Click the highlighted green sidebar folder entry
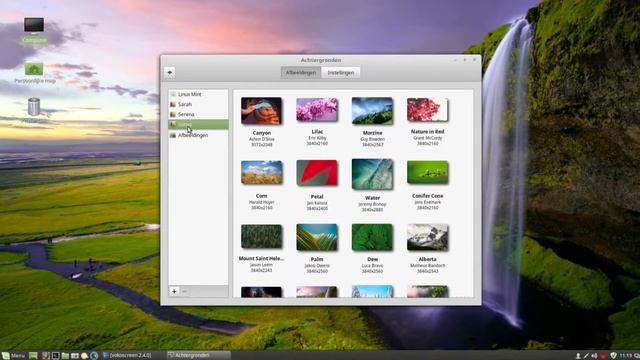Screen dimensions: 640x360 [x=198, y=124]
